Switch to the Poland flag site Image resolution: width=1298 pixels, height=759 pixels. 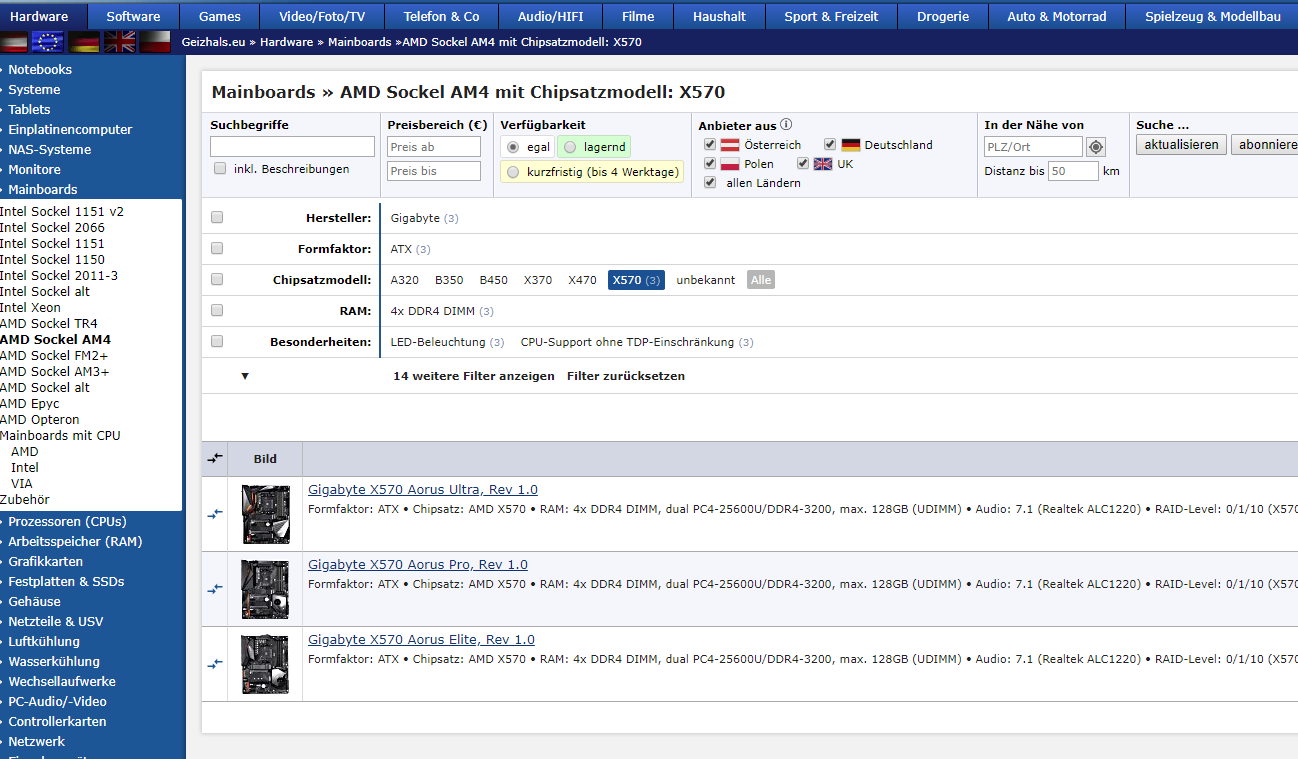(x=155, y=42)
